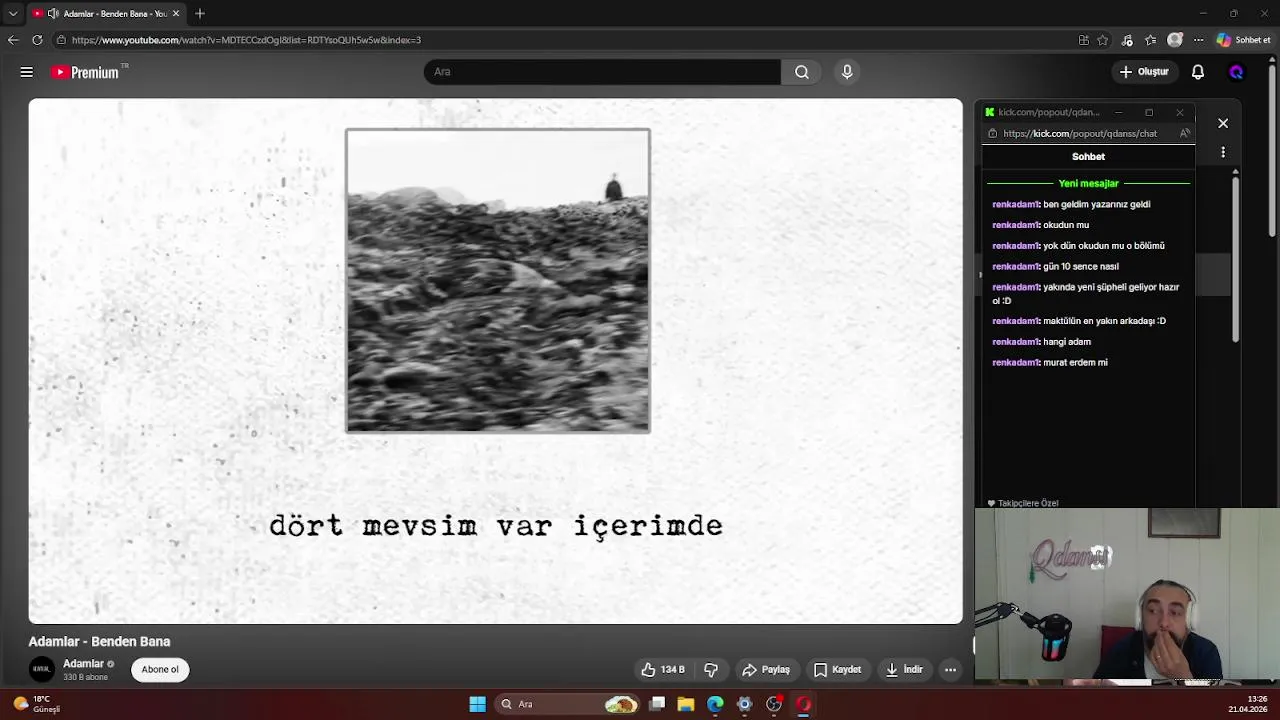This screenshot has width=1280, height=720.
Task: Close the Adamlar - Benden Bana tab
Action: click(176, 13)
